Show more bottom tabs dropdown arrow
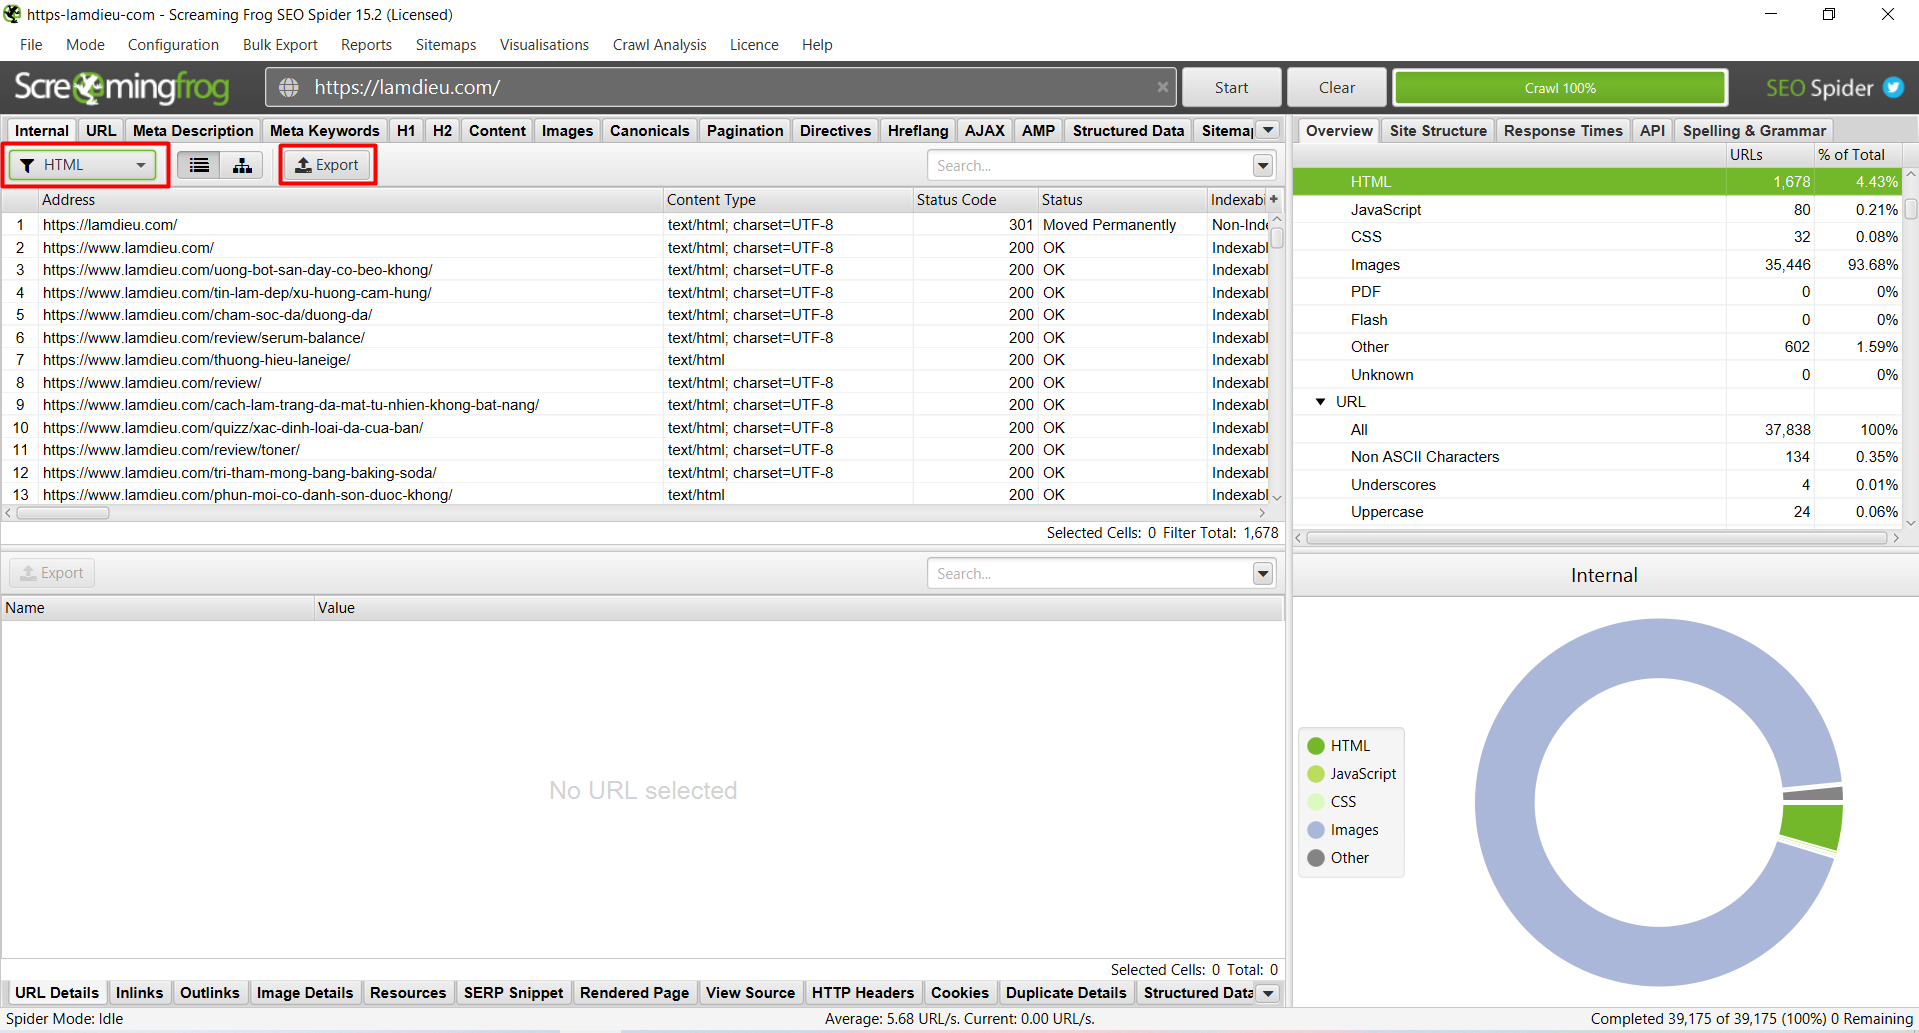 1268,993
